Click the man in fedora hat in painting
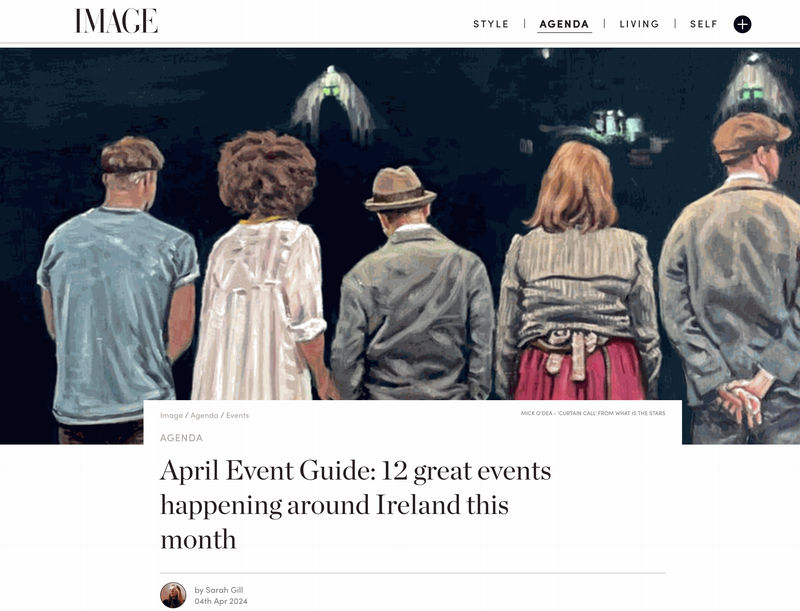Screen dimensions: 800x611 [411, 283]
